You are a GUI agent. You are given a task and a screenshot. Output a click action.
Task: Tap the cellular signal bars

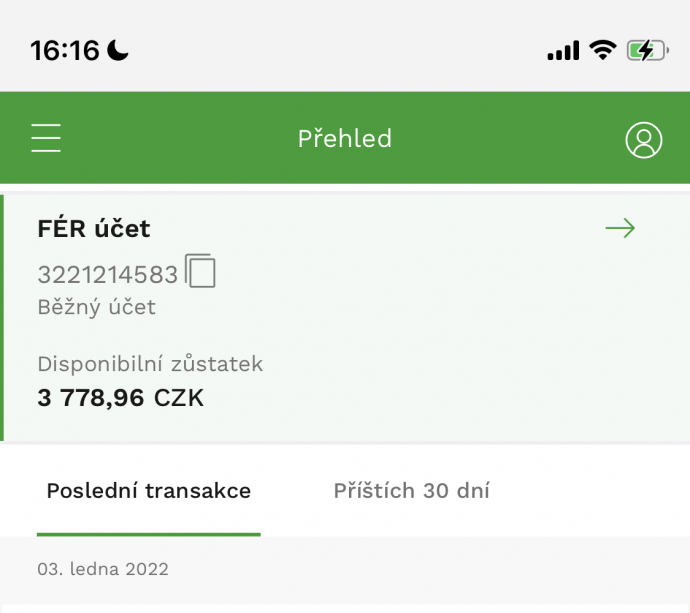pos(563,51)
